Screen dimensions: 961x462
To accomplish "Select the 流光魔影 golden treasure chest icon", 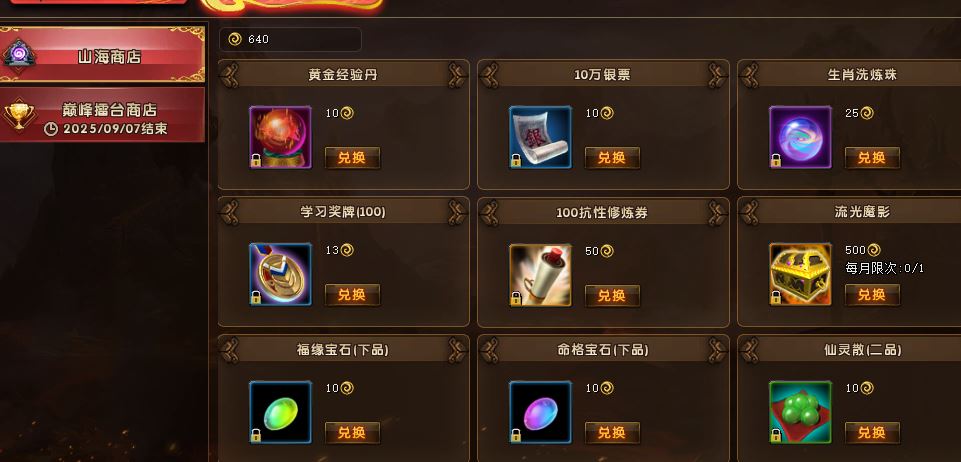I will pos(800,275).
